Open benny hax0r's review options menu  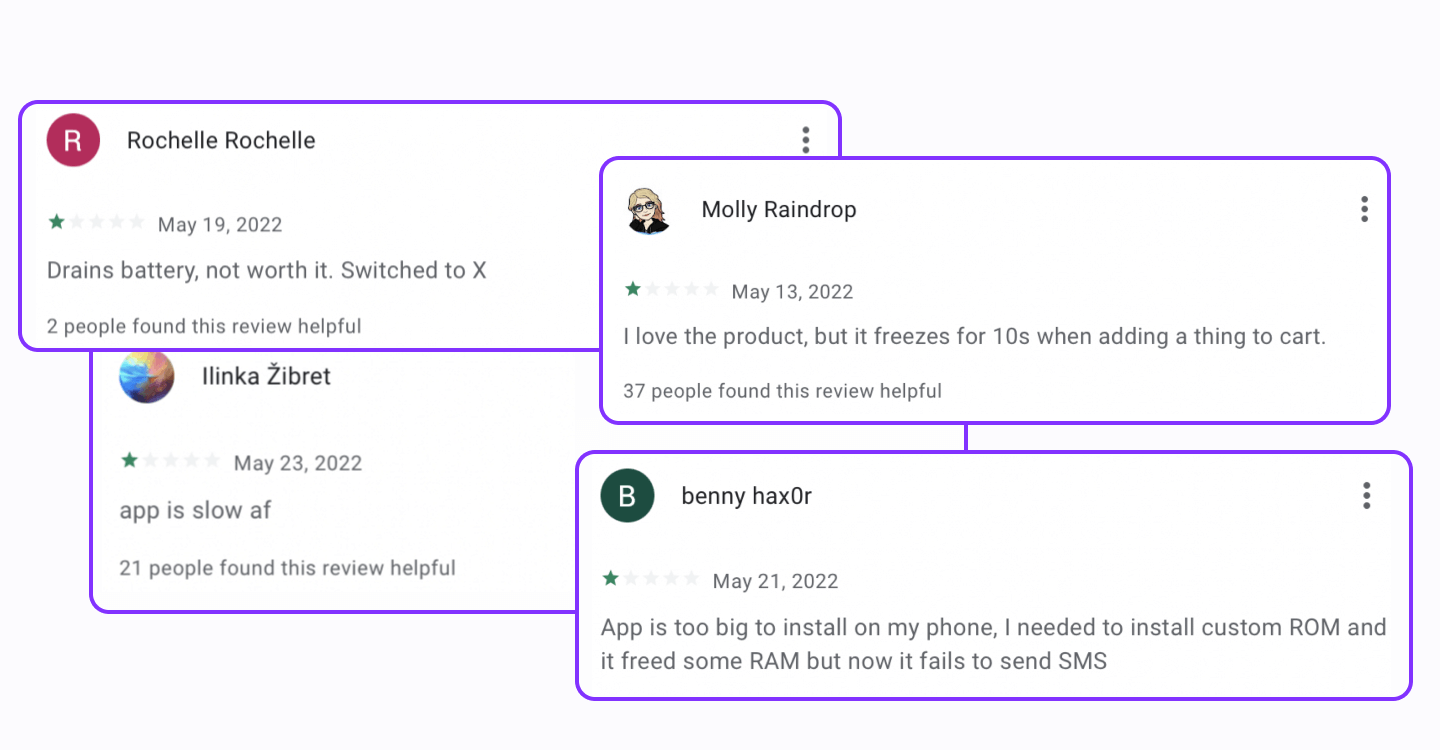pos(1366,495)
